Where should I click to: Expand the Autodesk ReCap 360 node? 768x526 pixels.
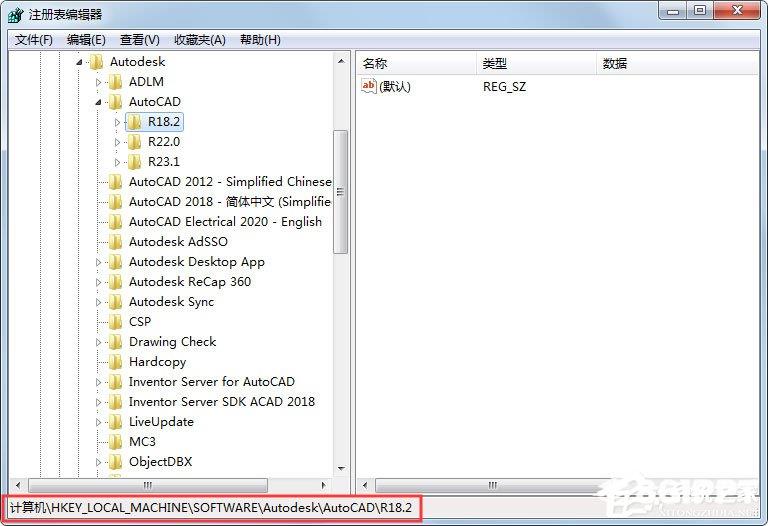pos(98,282)
